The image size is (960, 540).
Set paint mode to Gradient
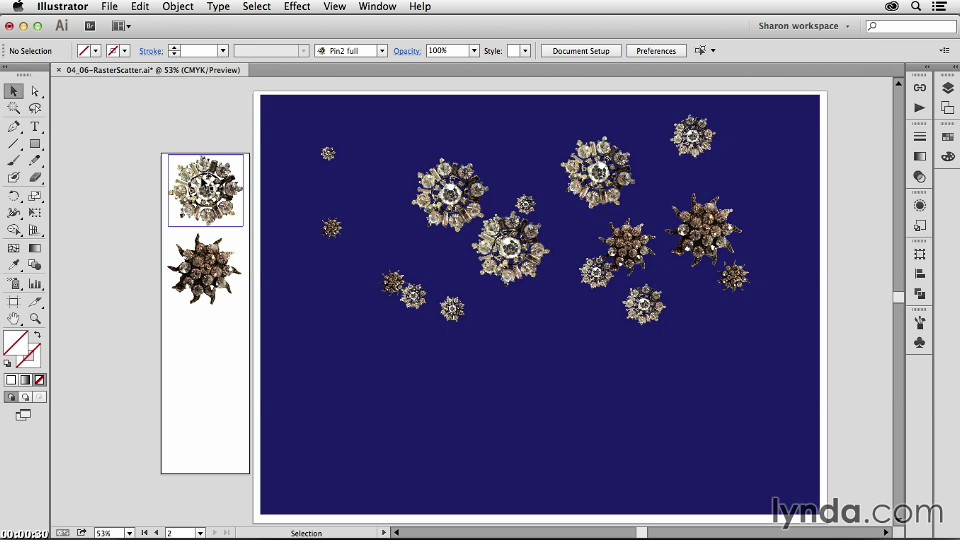25,380
